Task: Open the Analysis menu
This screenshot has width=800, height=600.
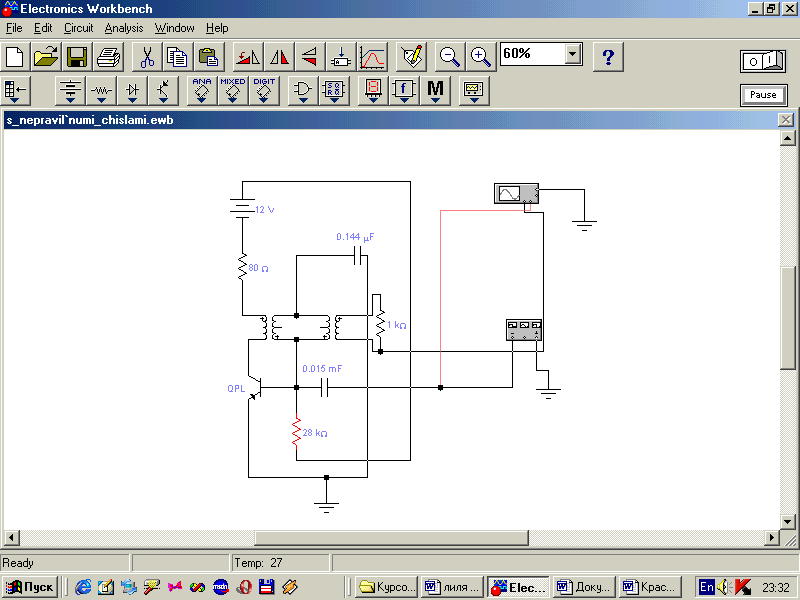Action: click(124, 28)
